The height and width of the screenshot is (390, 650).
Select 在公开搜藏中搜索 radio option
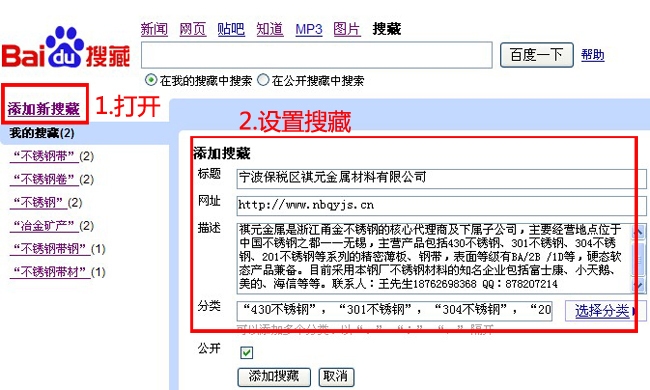(x=263, y=80)
